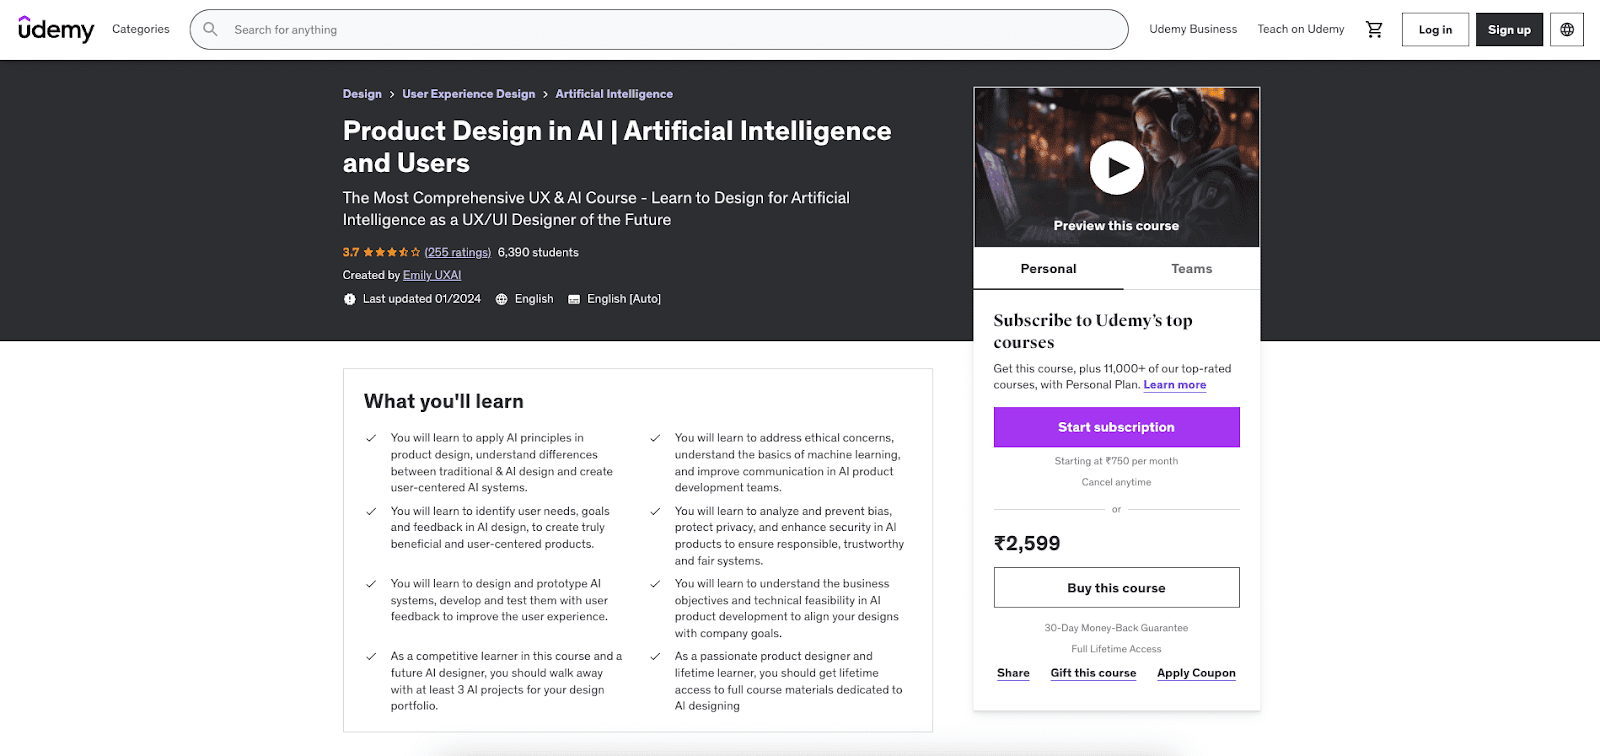Click Gift this course link
Image resolution: width=1600 pixels, height=756 pixels.
(1093, 673)
